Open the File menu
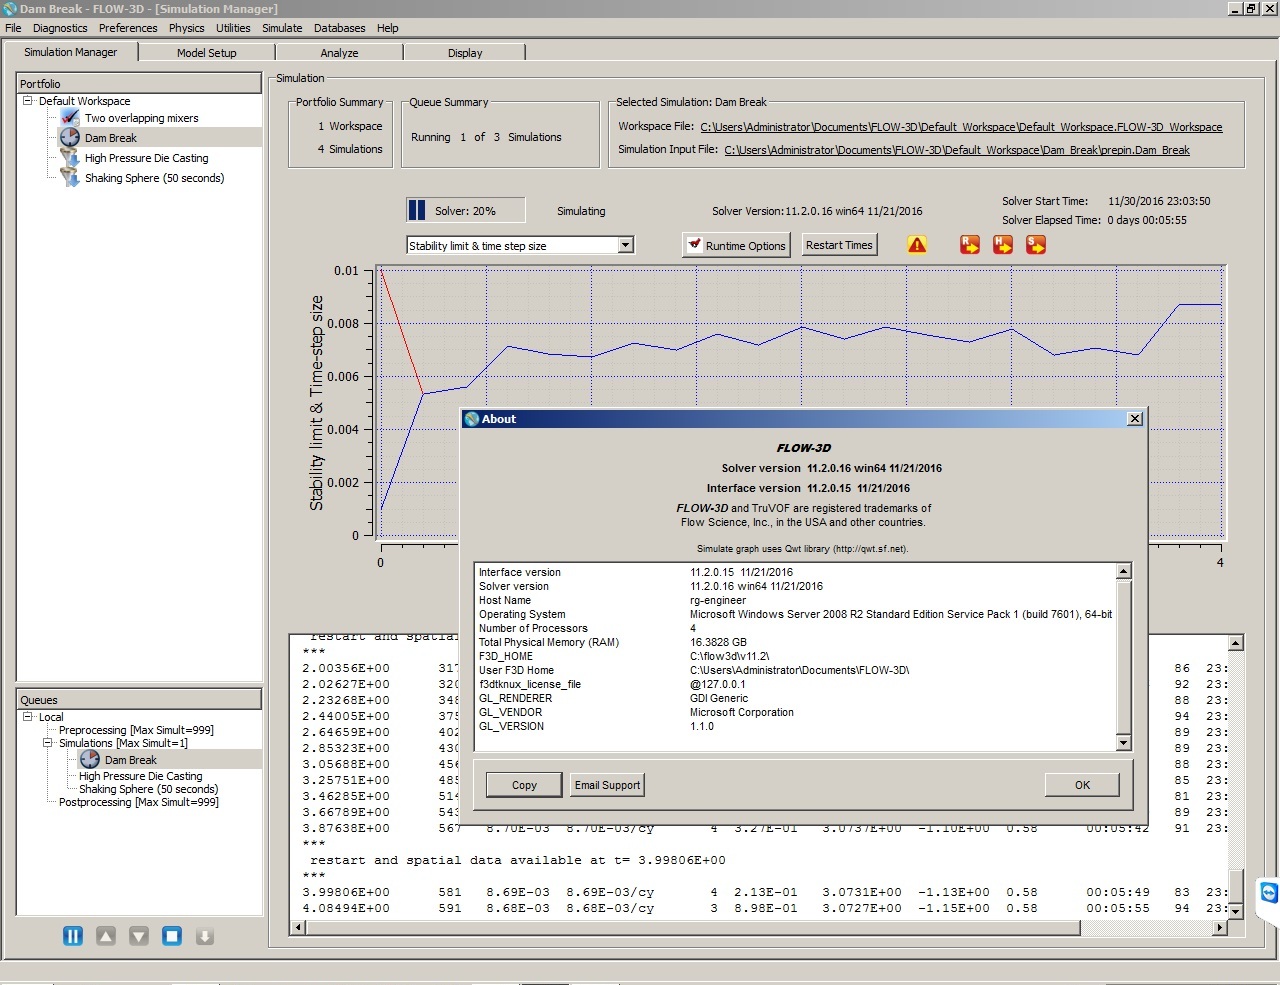Image resolution: width=1280 pixels, height=985 pixels. [13, 28]
